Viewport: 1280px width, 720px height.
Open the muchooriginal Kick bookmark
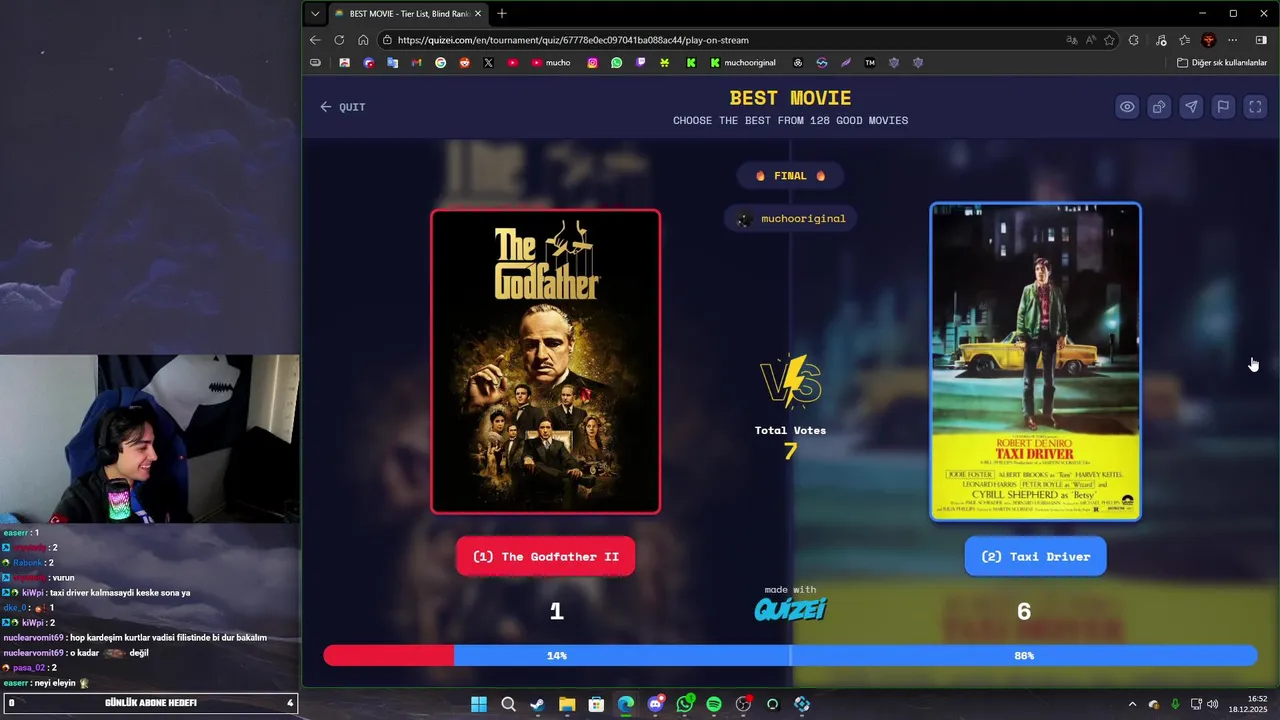pos(743,62)
